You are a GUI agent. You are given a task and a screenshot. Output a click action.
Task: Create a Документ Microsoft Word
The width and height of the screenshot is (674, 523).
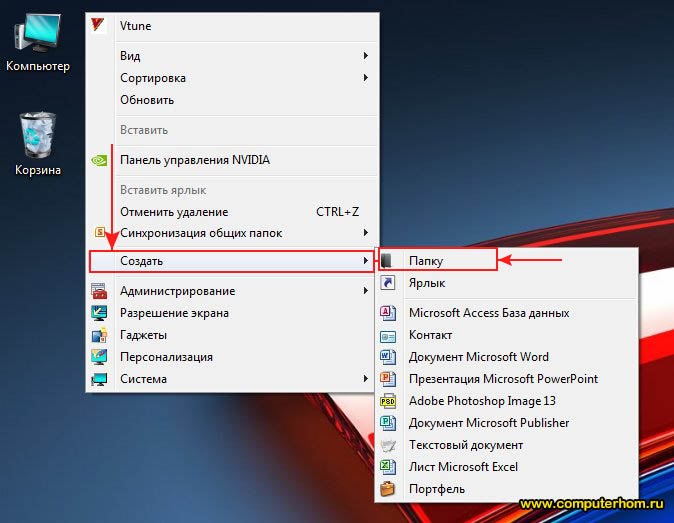click(506, 357)
